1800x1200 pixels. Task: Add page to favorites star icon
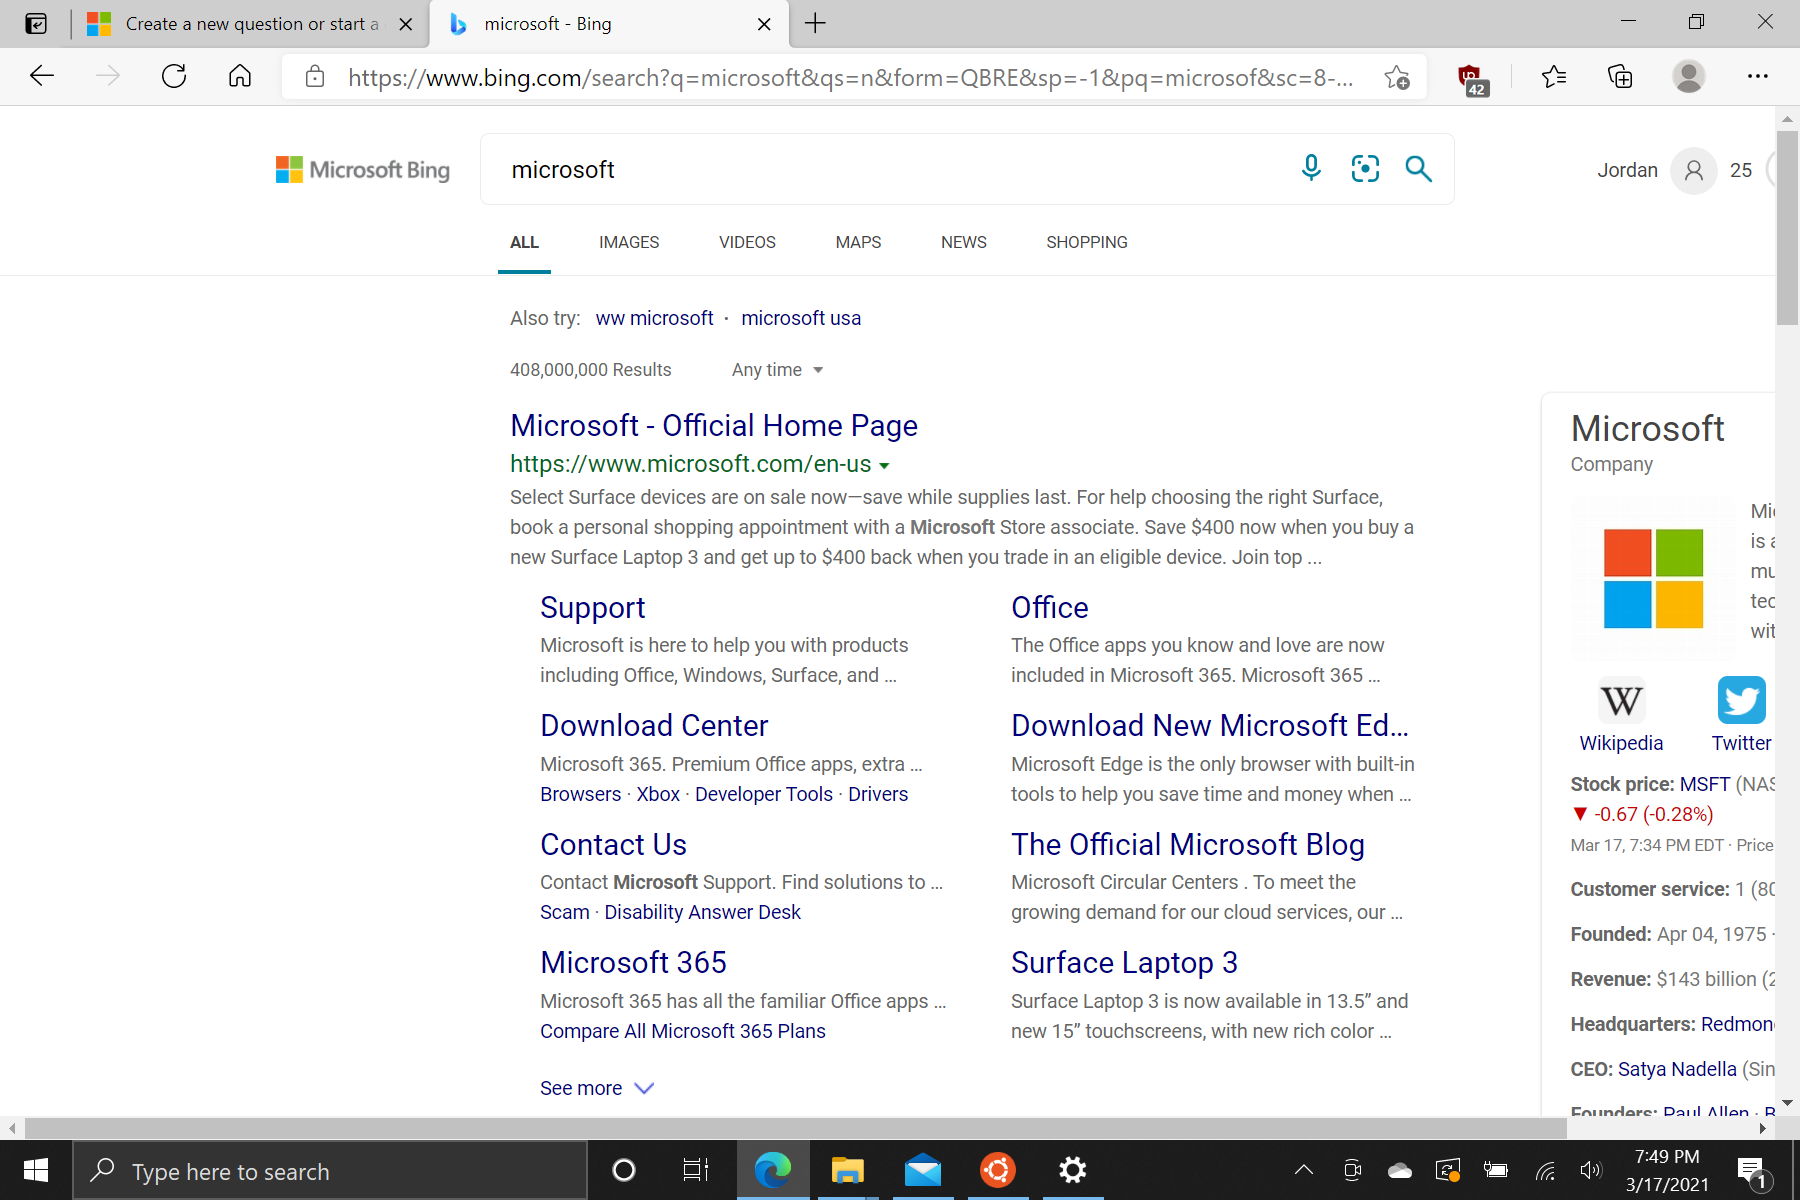coord(1397,77)
